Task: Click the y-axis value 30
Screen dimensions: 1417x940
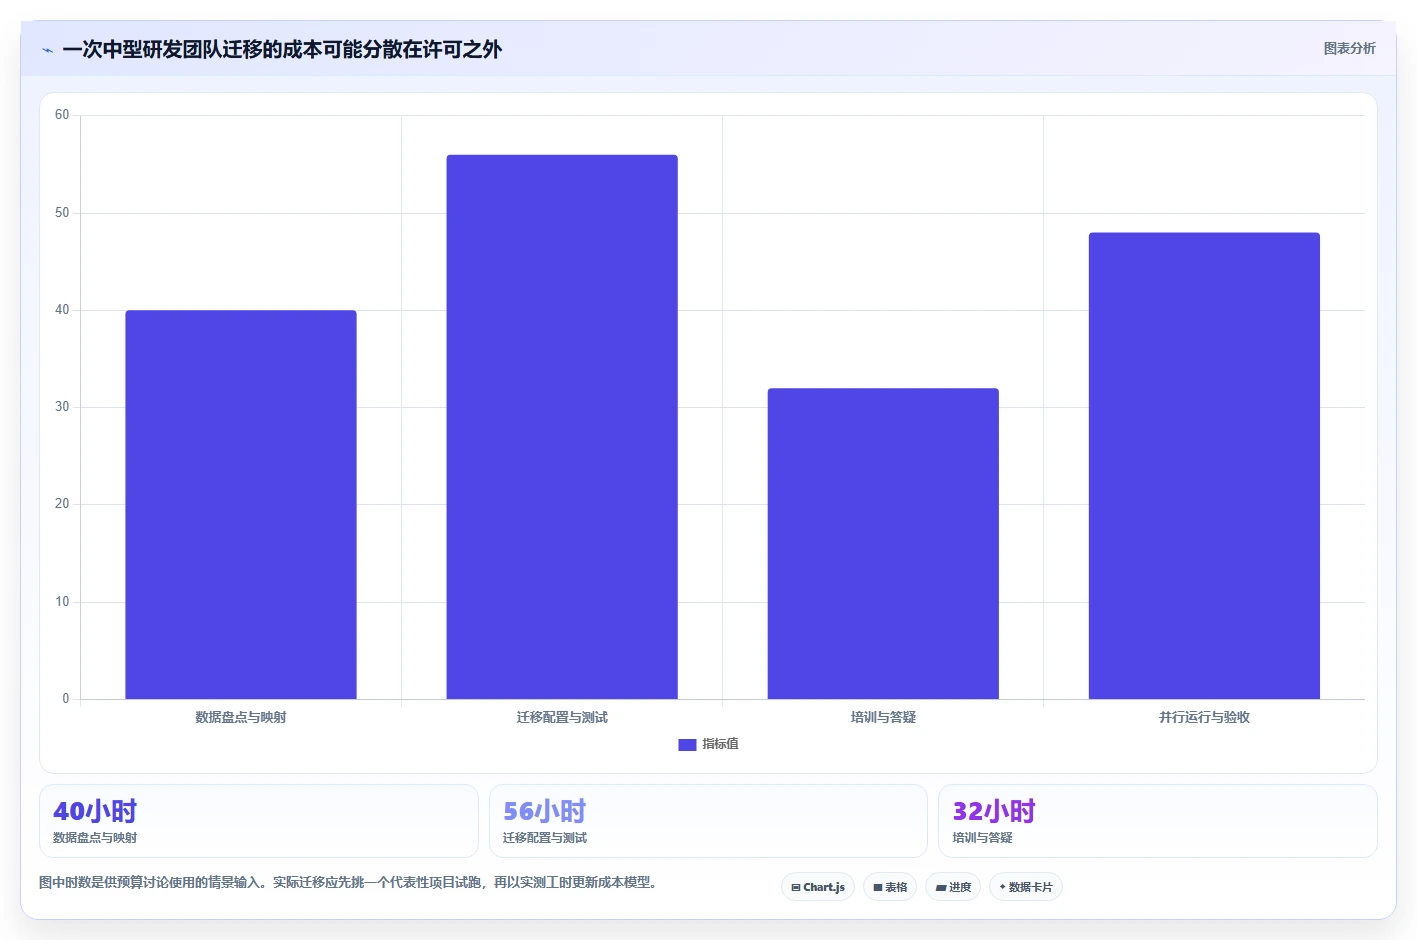Action: pos(62,407)
